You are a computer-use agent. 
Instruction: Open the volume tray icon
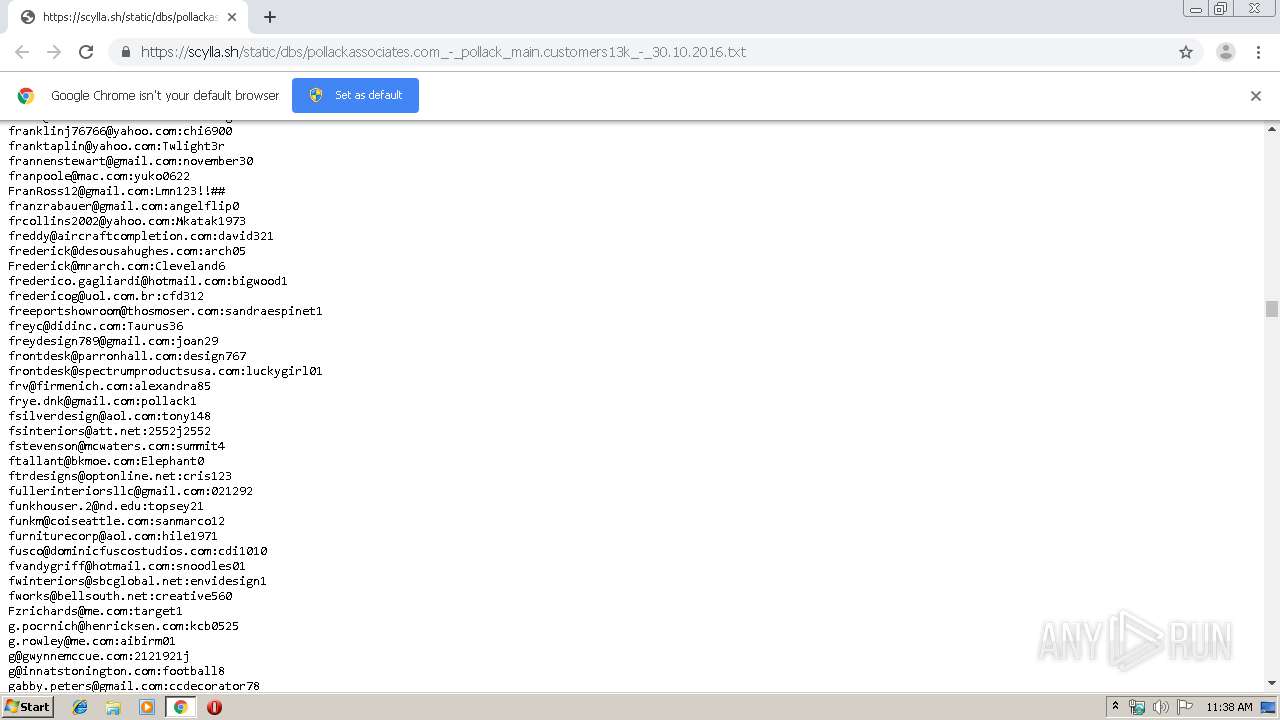pos(1160,707)
